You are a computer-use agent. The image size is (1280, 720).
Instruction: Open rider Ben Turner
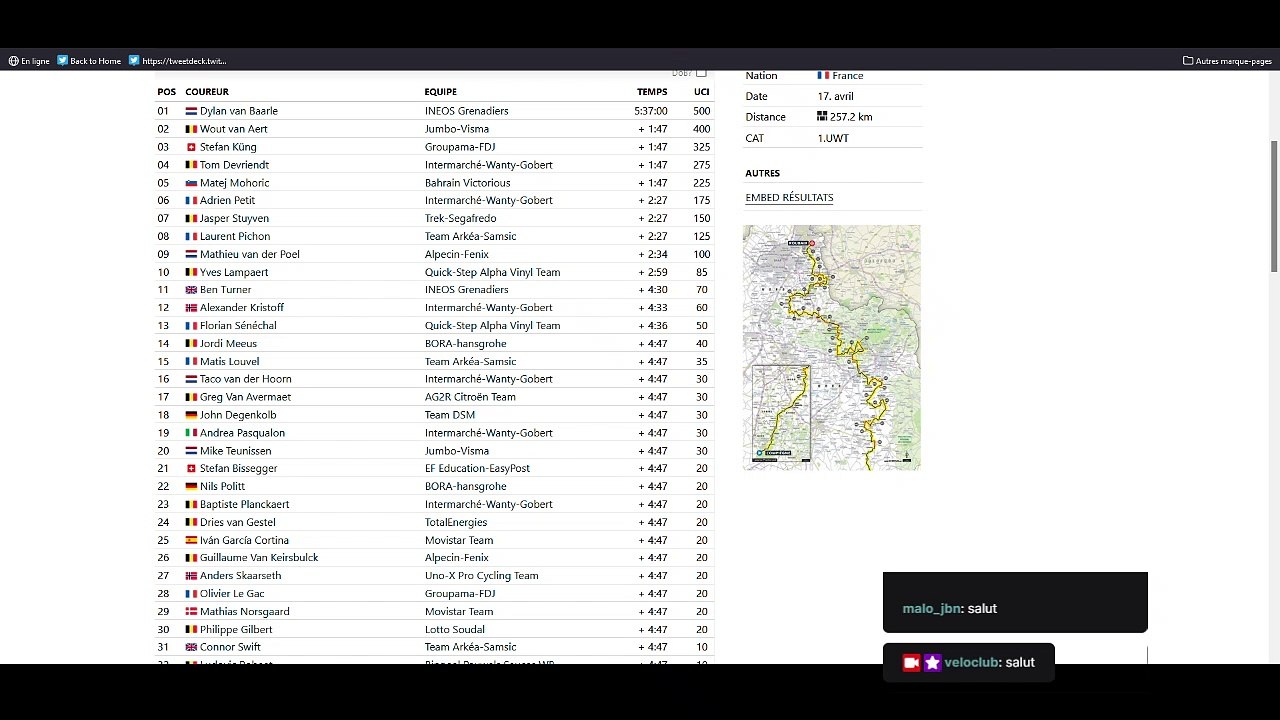(x=226, y=290)
